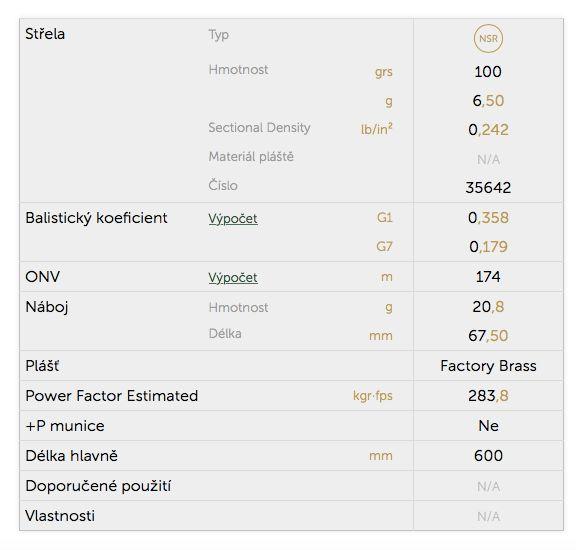This screenshot has height=550, width=576.
Task: Open Výpočet link for Balistický koeficient
Action: (x=233, y=218)
